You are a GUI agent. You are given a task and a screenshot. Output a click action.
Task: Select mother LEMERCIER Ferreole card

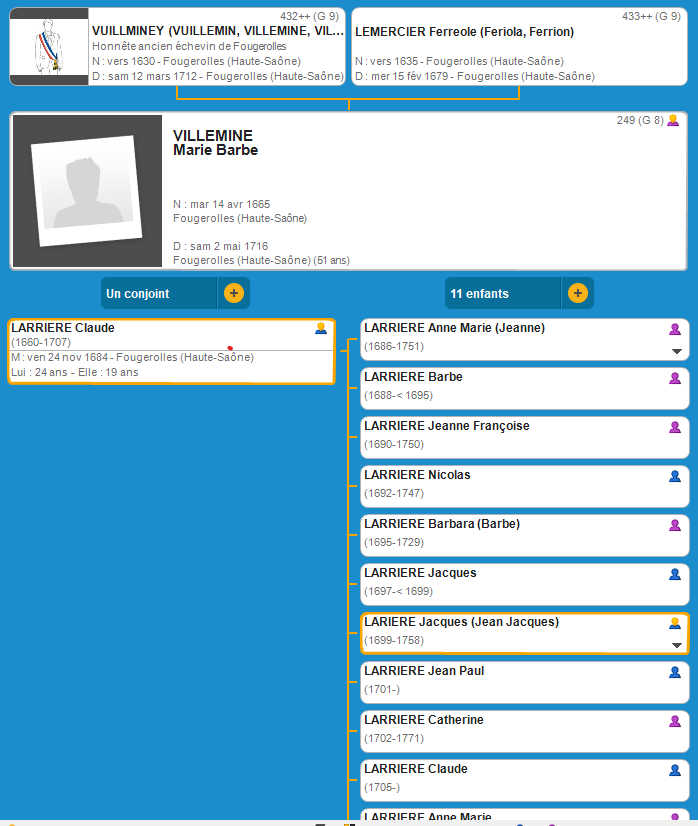click(x=518, y=46)
